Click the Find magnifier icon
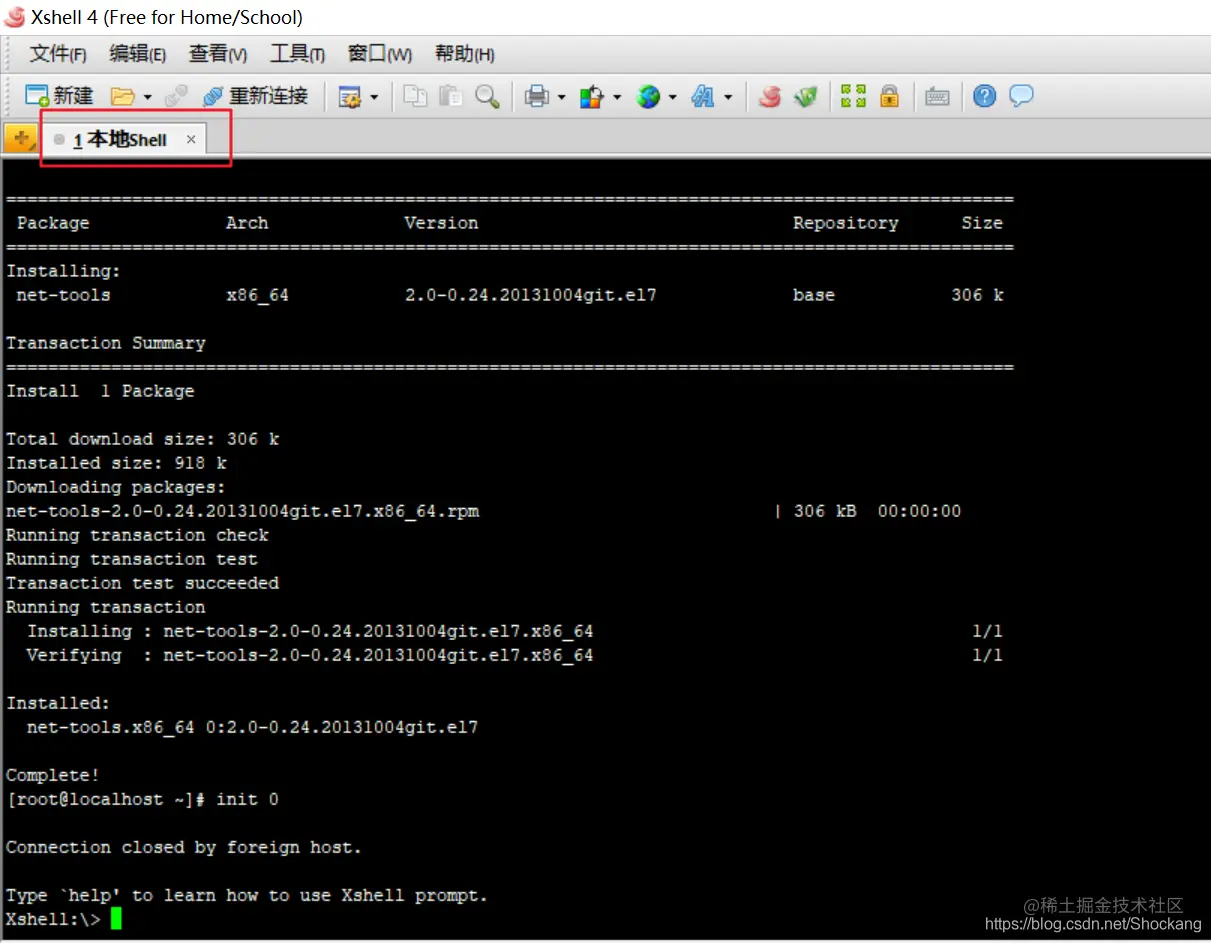The width and height of the screenshot is (1211, 943). 487,96
